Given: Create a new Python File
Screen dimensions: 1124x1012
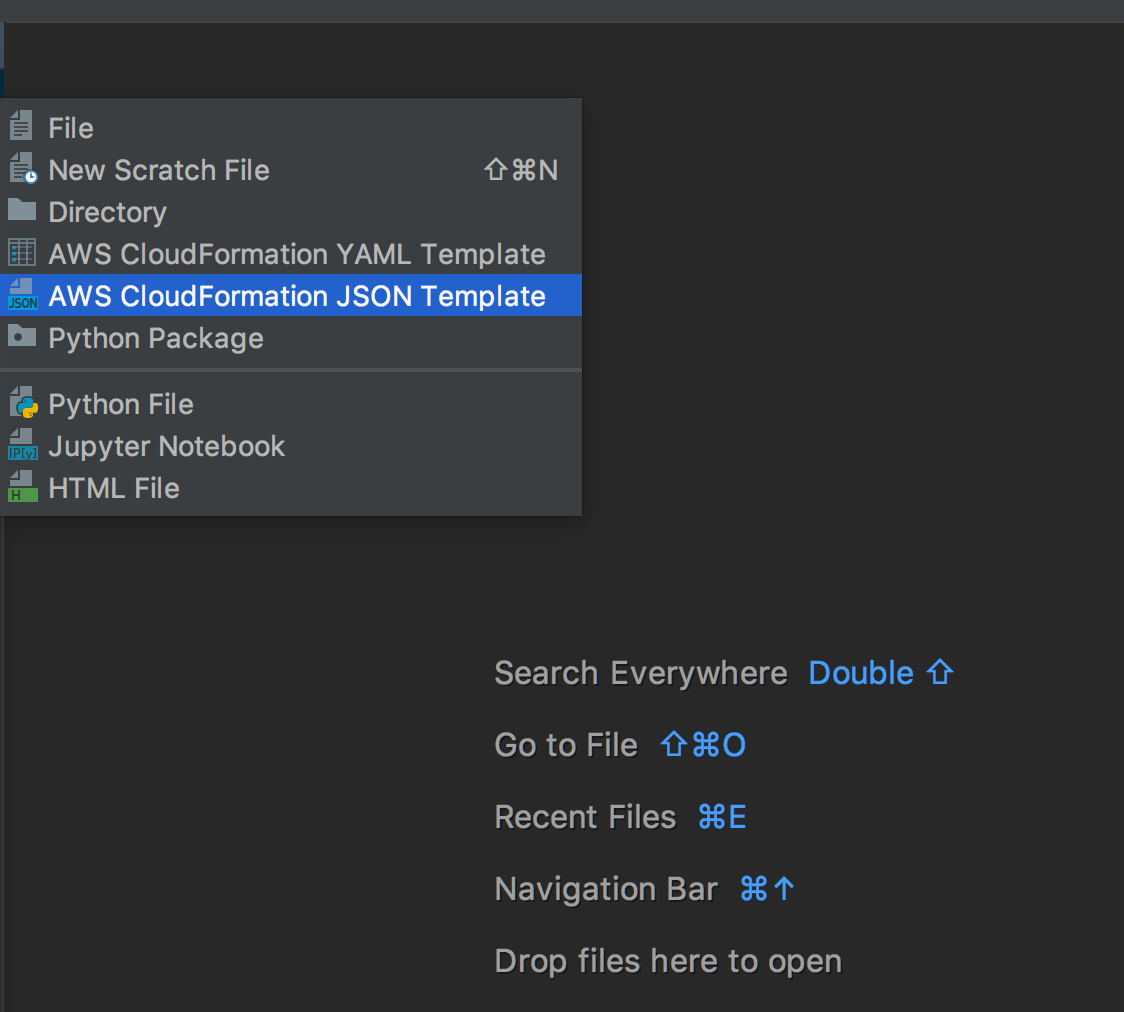Looking at the screenshot, I should pyautogui.click(x=290, y=404).
